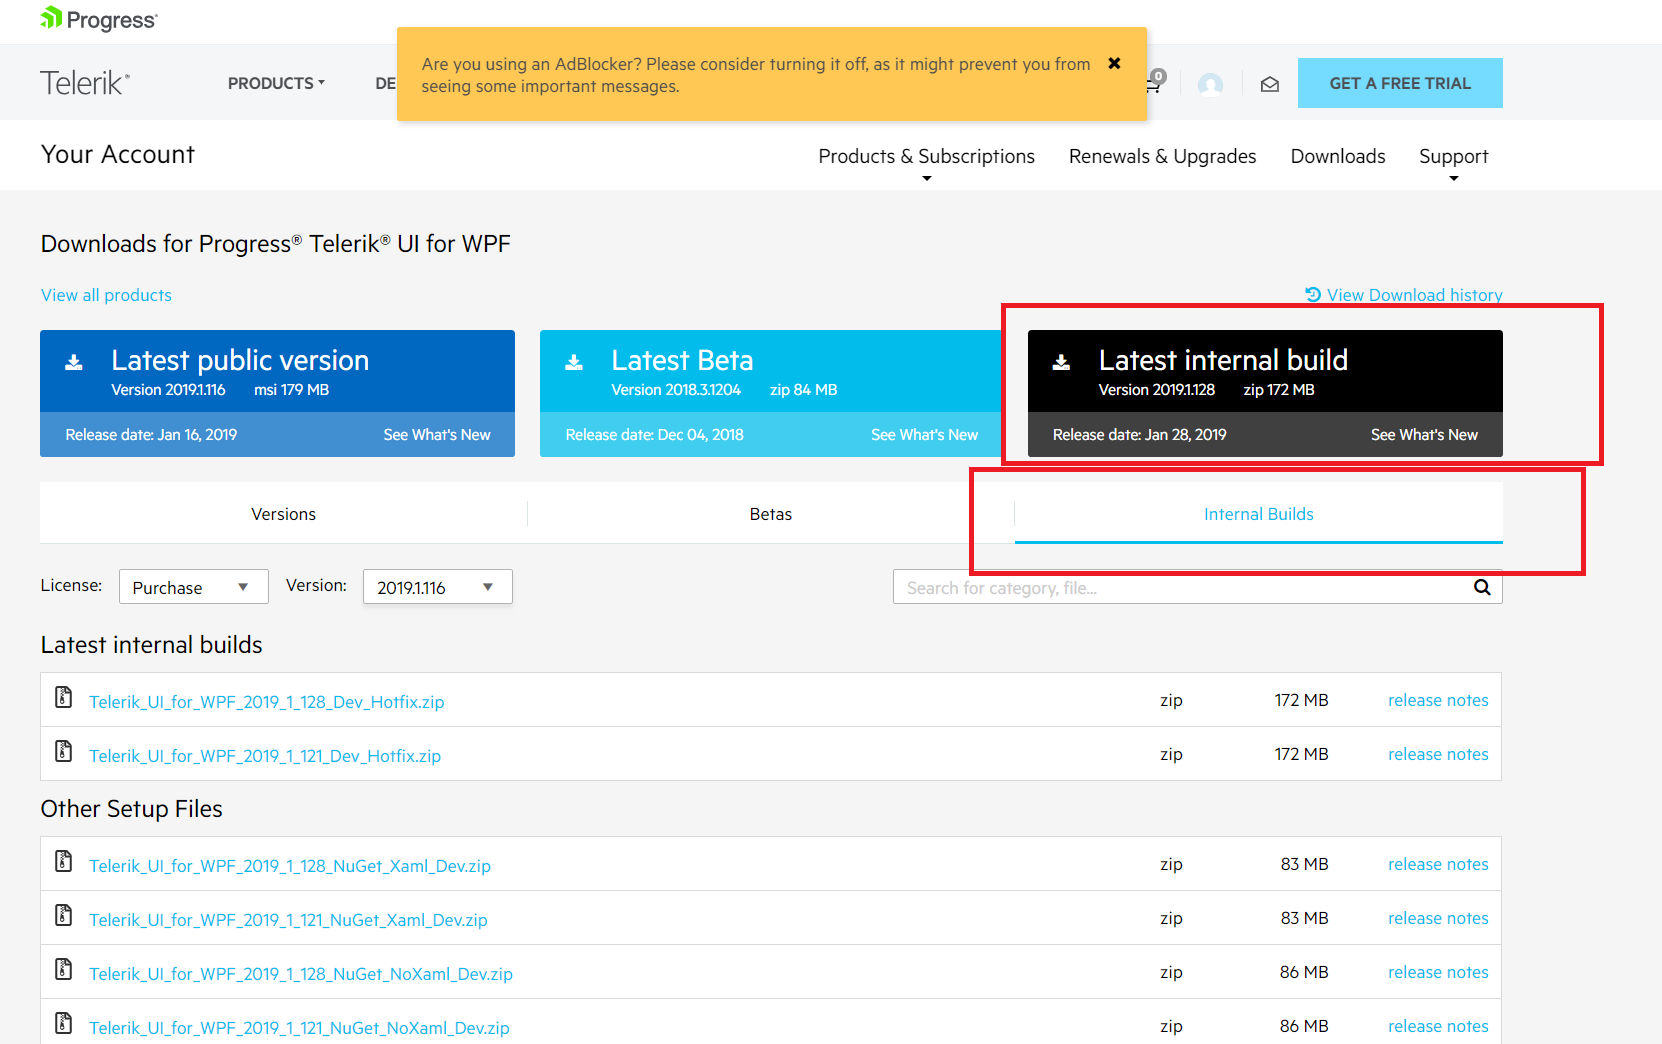Open the PRODUCTS dropdown menu

click(x=276, y=83)
